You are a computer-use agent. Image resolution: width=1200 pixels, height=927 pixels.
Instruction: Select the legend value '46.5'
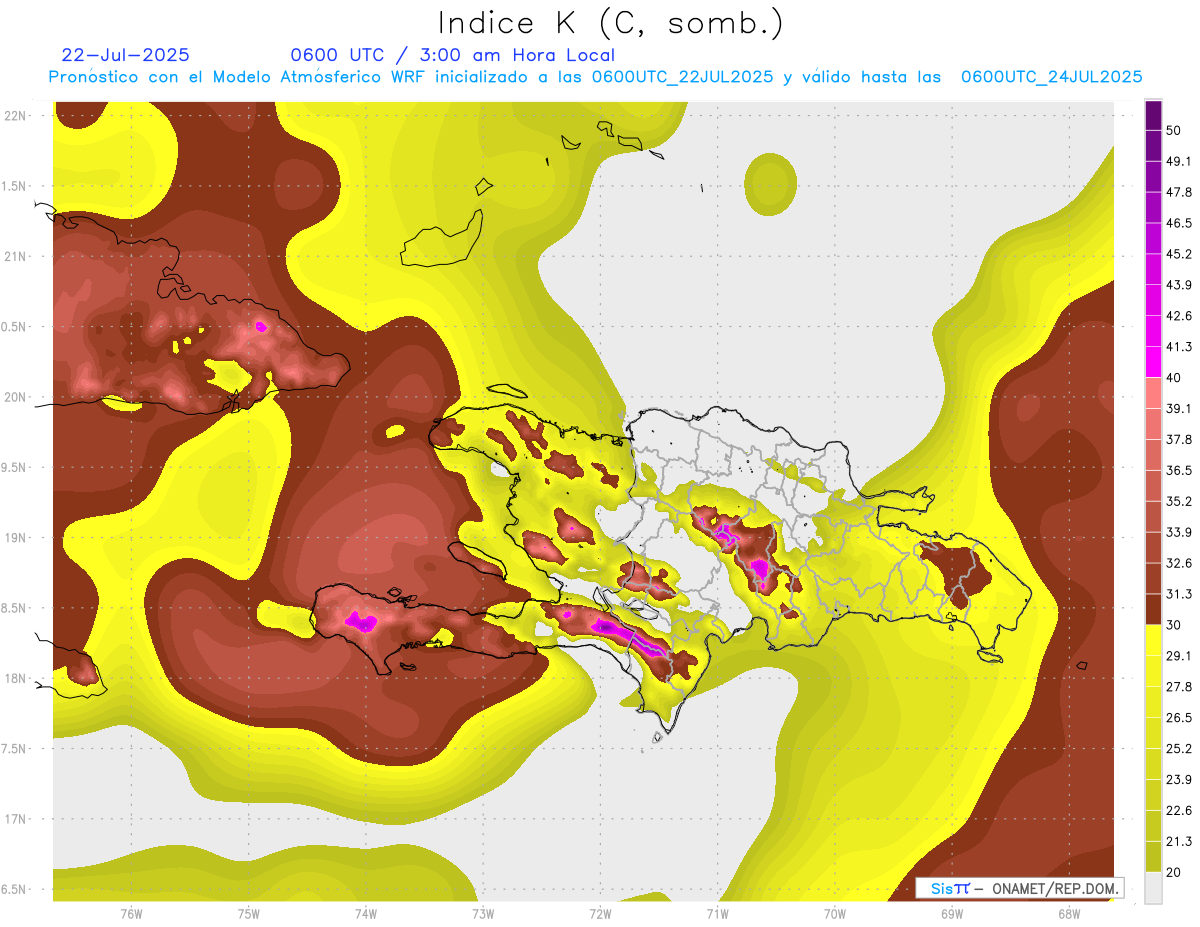pos(1179,223)
